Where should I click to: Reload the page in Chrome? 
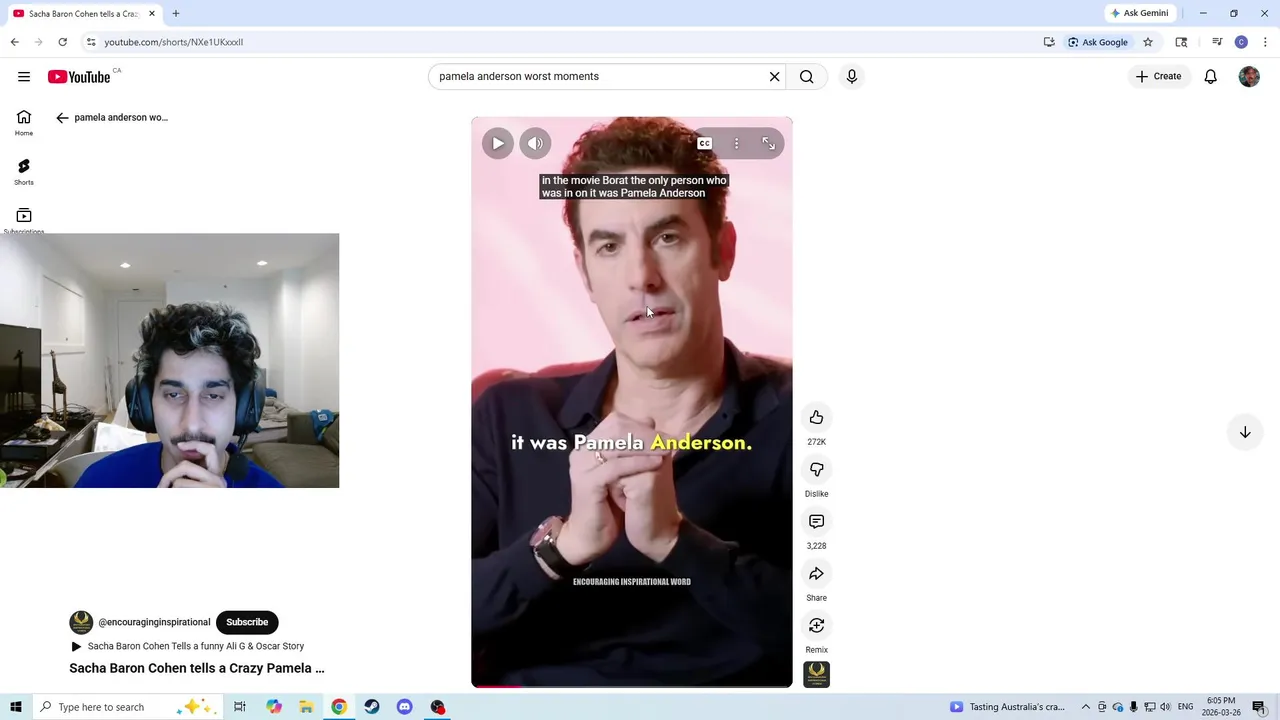click(62, 42)
